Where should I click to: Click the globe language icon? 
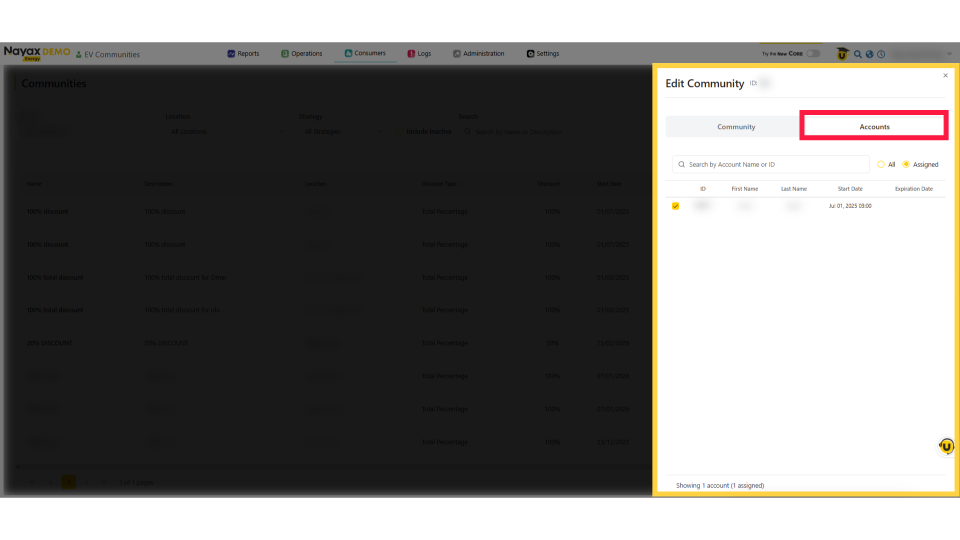[869, 54]
